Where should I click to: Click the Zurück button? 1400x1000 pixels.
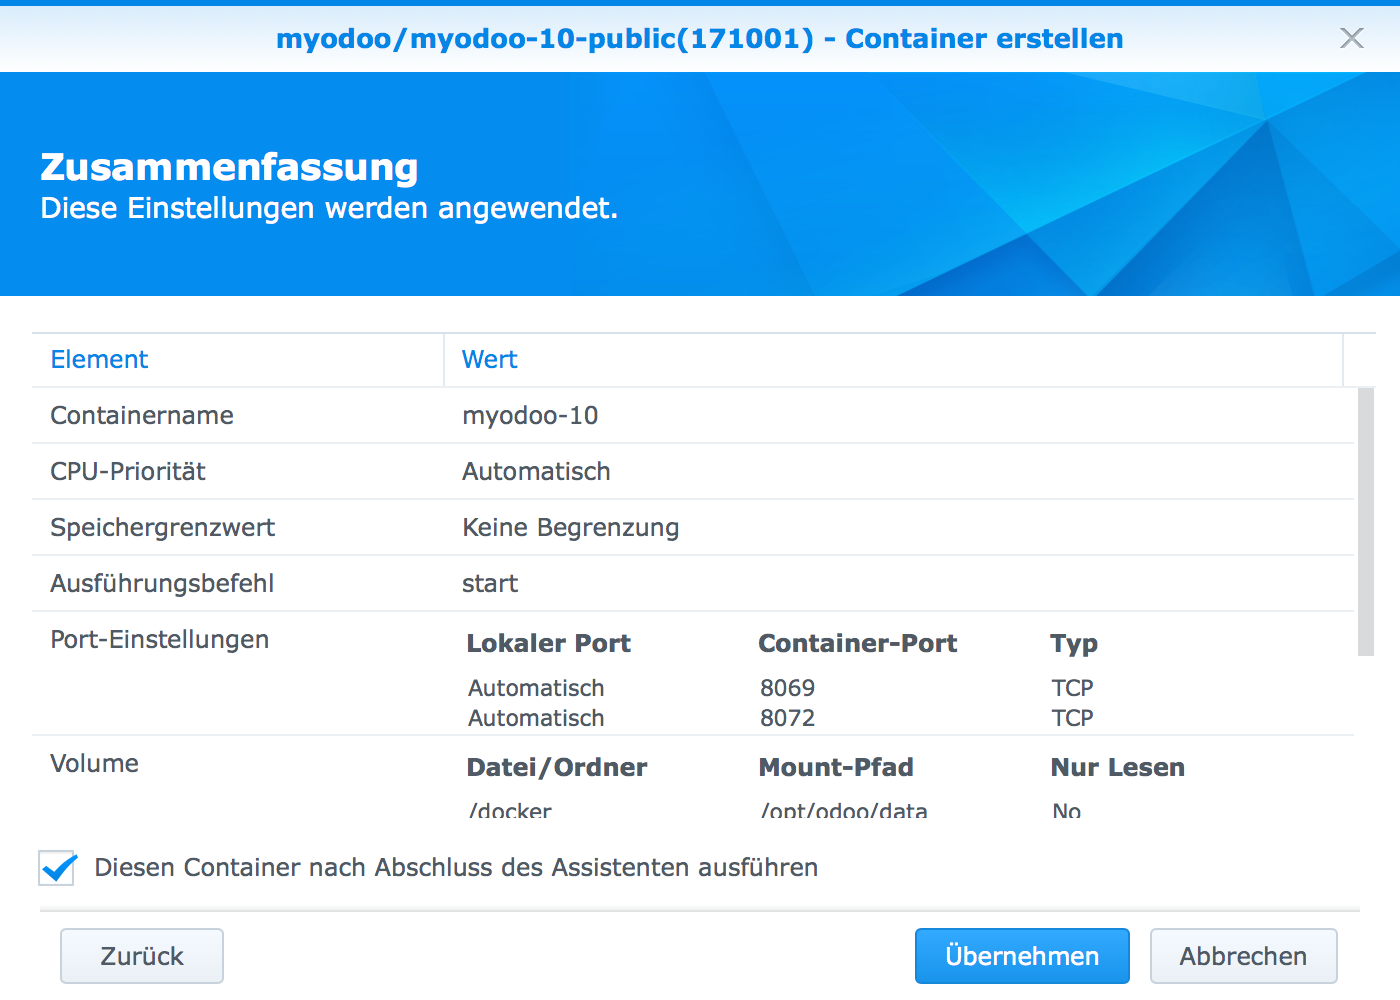141,956
